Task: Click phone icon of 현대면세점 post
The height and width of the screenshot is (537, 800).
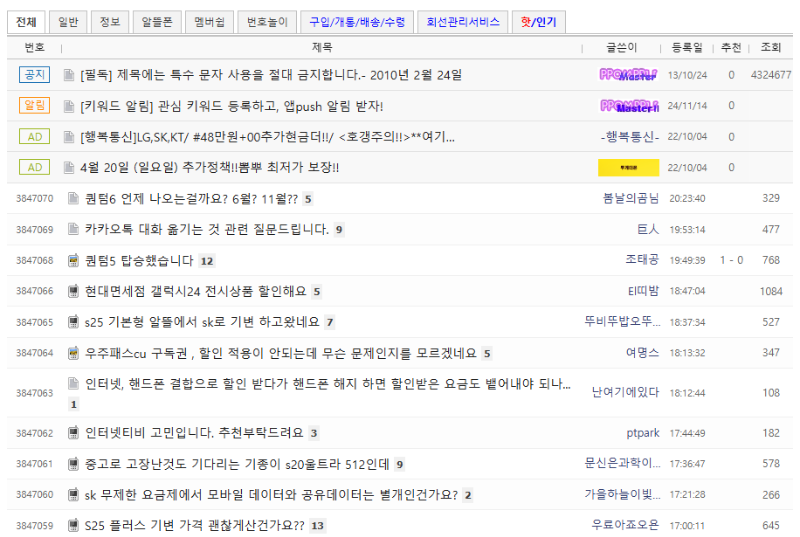Action: [73, 291]
